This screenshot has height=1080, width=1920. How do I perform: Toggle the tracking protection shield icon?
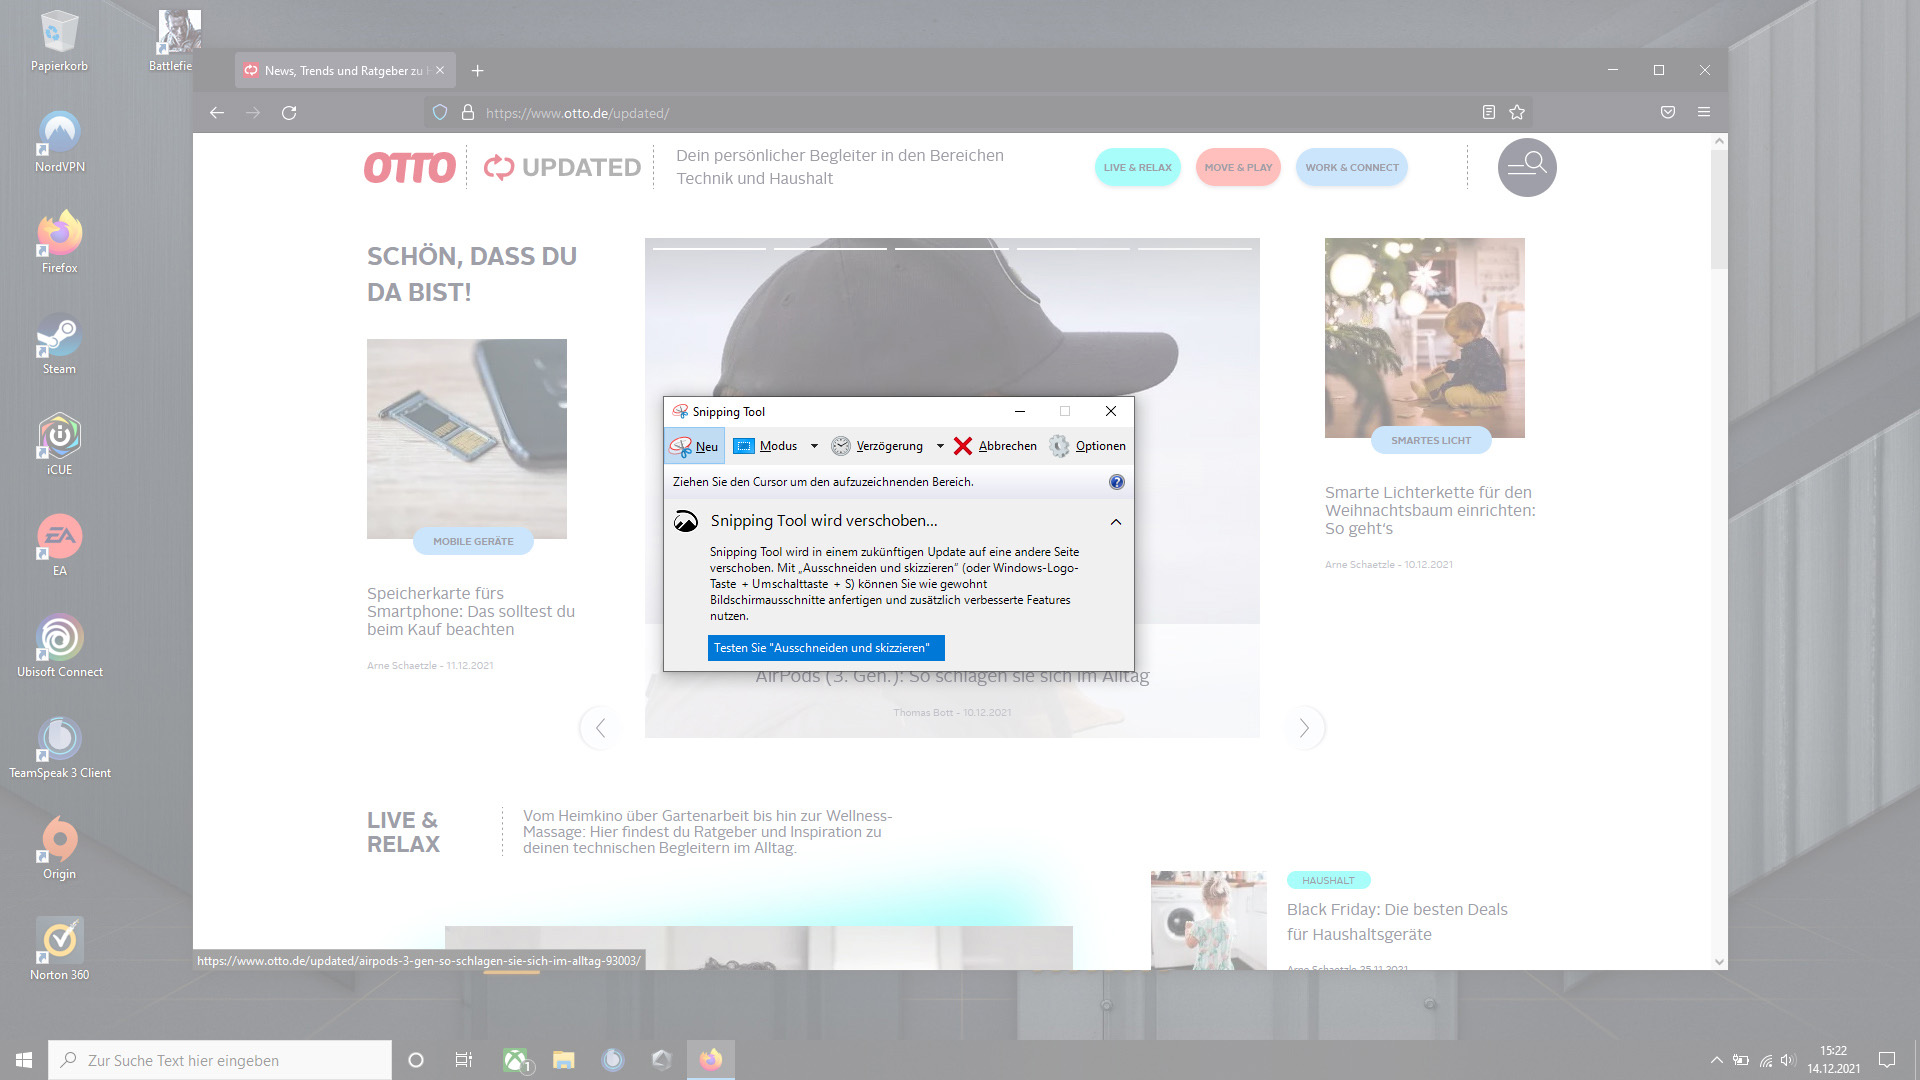point(440,112)
